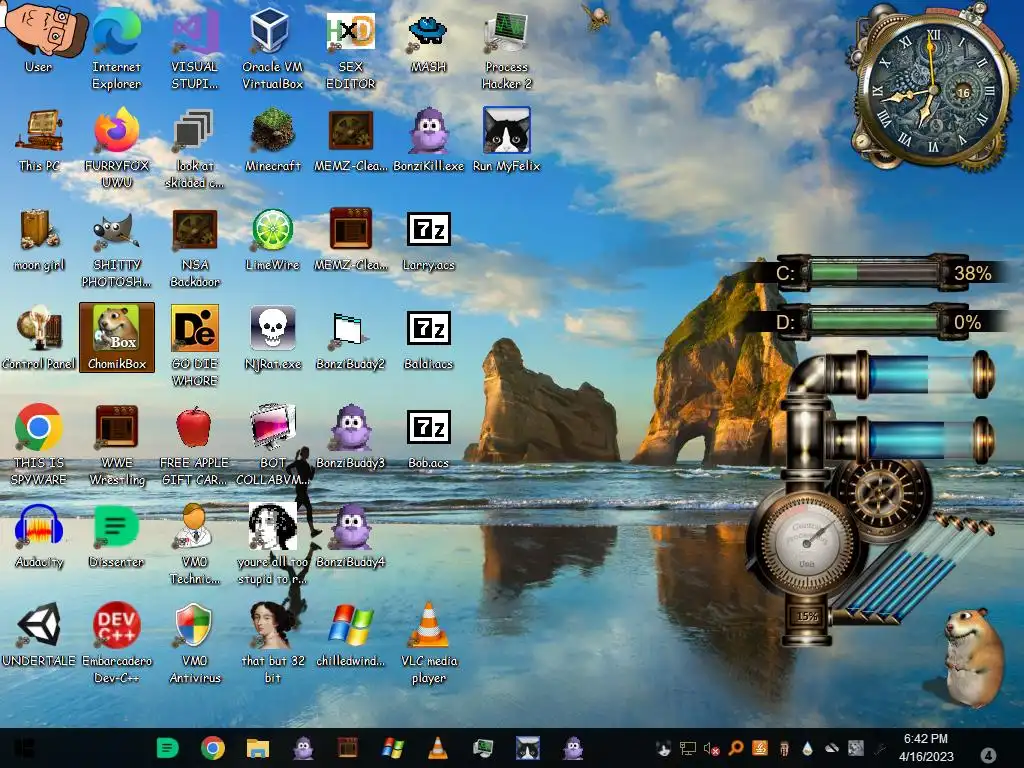The height and width of the screenshot is (768, 1024).
Task: Open the WWE Wrestling icon
Action: 117,445
